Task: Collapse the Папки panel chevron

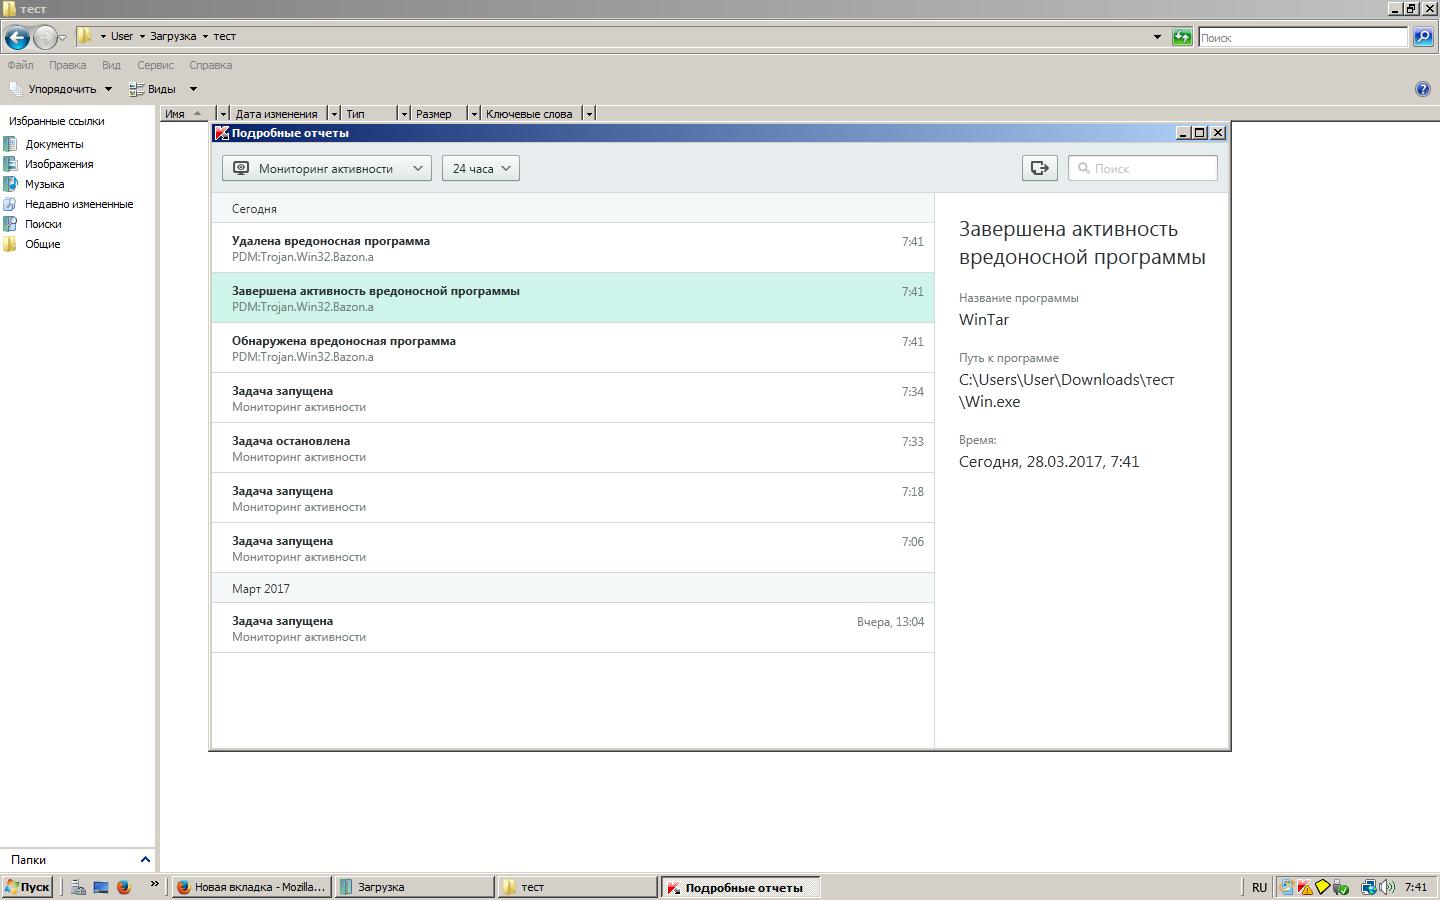Action: coord(145,859)
